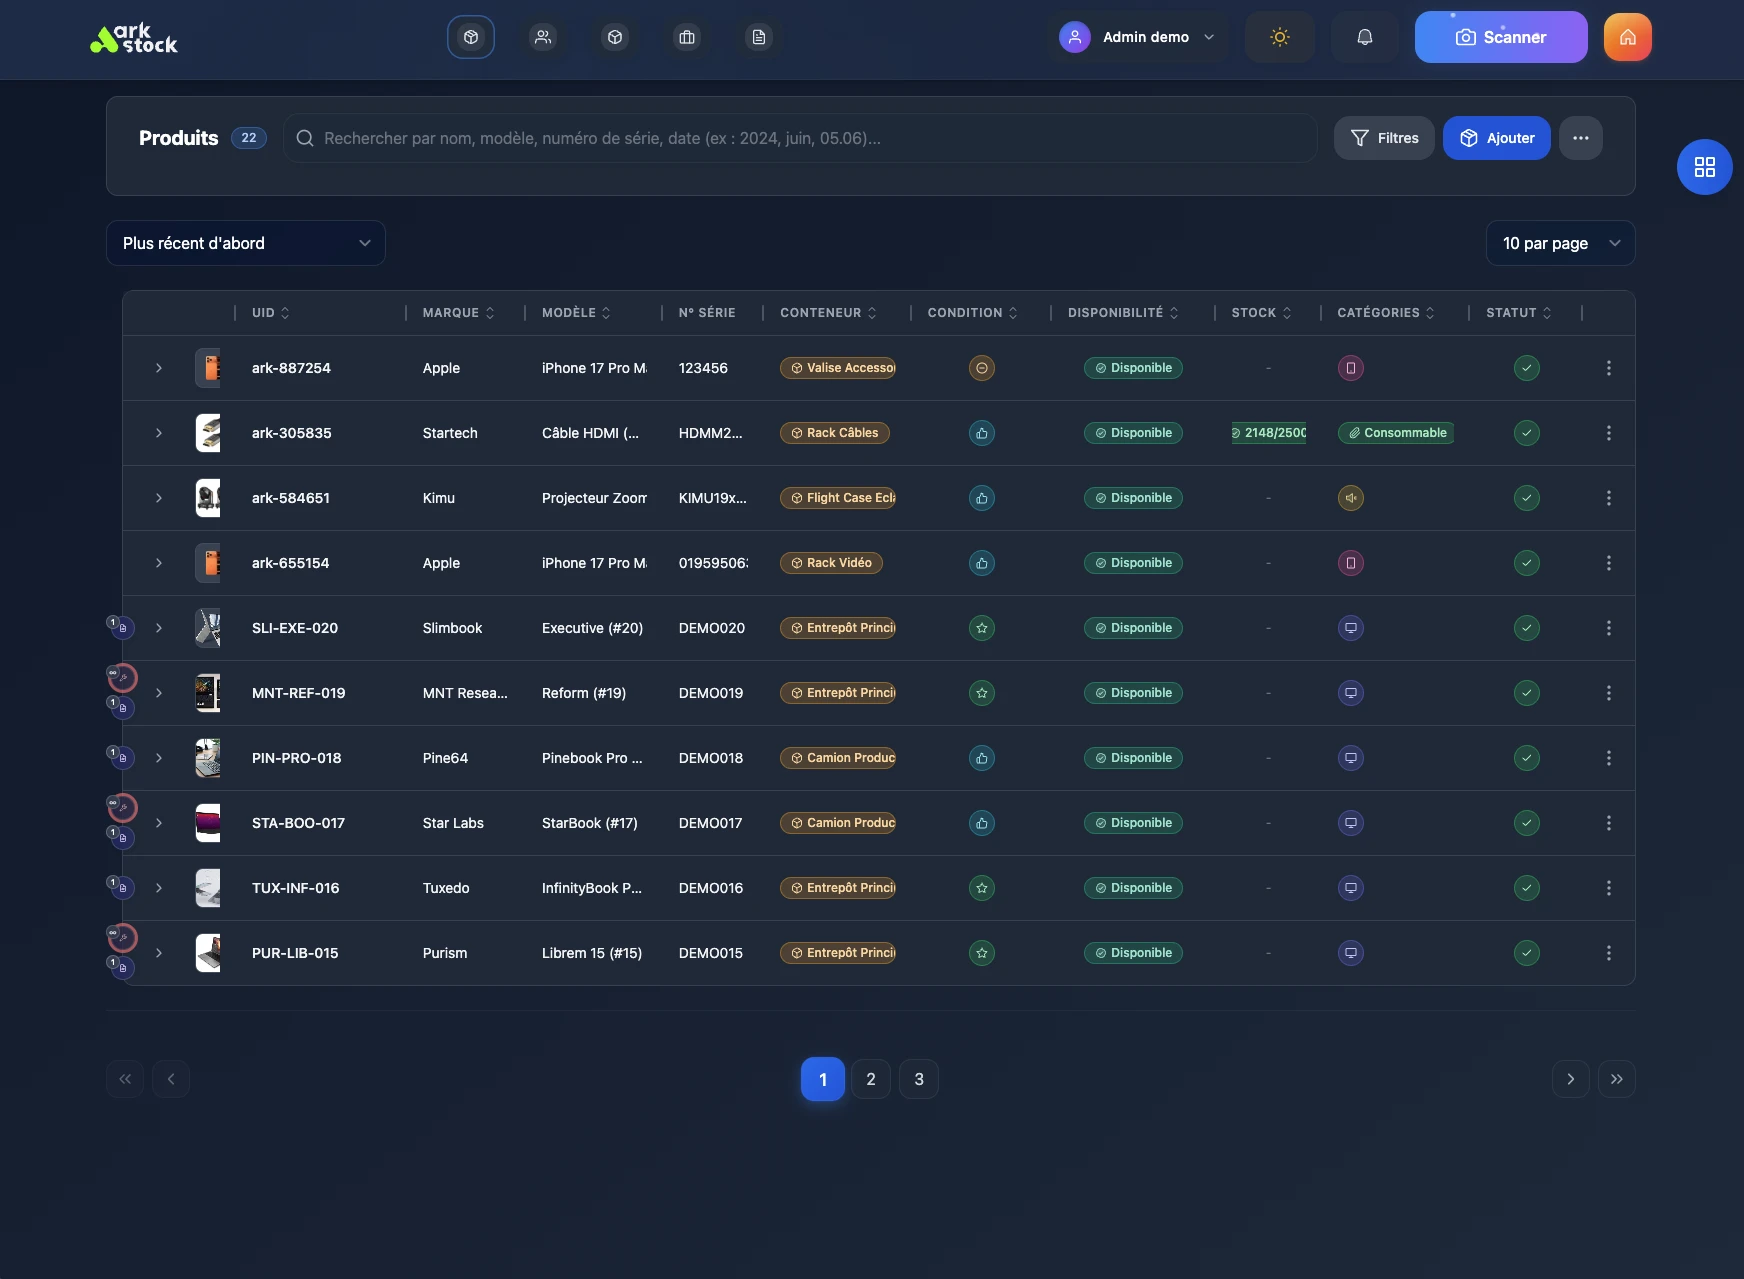Open the three-dot menu beside Ajouter
The width and height of the screenshot is (1744, 1279).
1580,138
